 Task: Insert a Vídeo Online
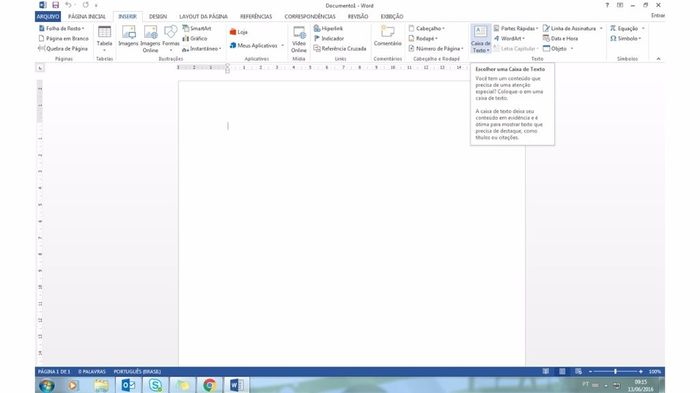click(299, 39)
